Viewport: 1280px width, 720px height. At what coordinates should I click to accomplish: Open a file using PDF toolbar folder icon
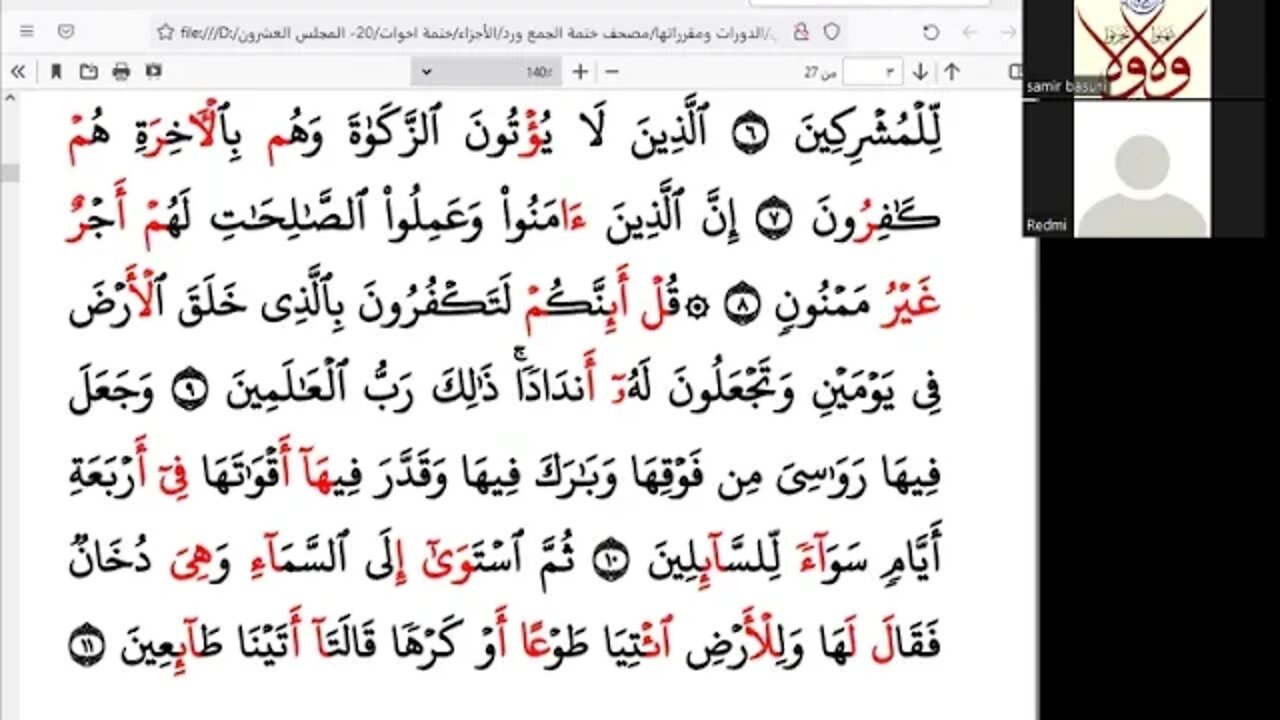(x=89, y=72)
